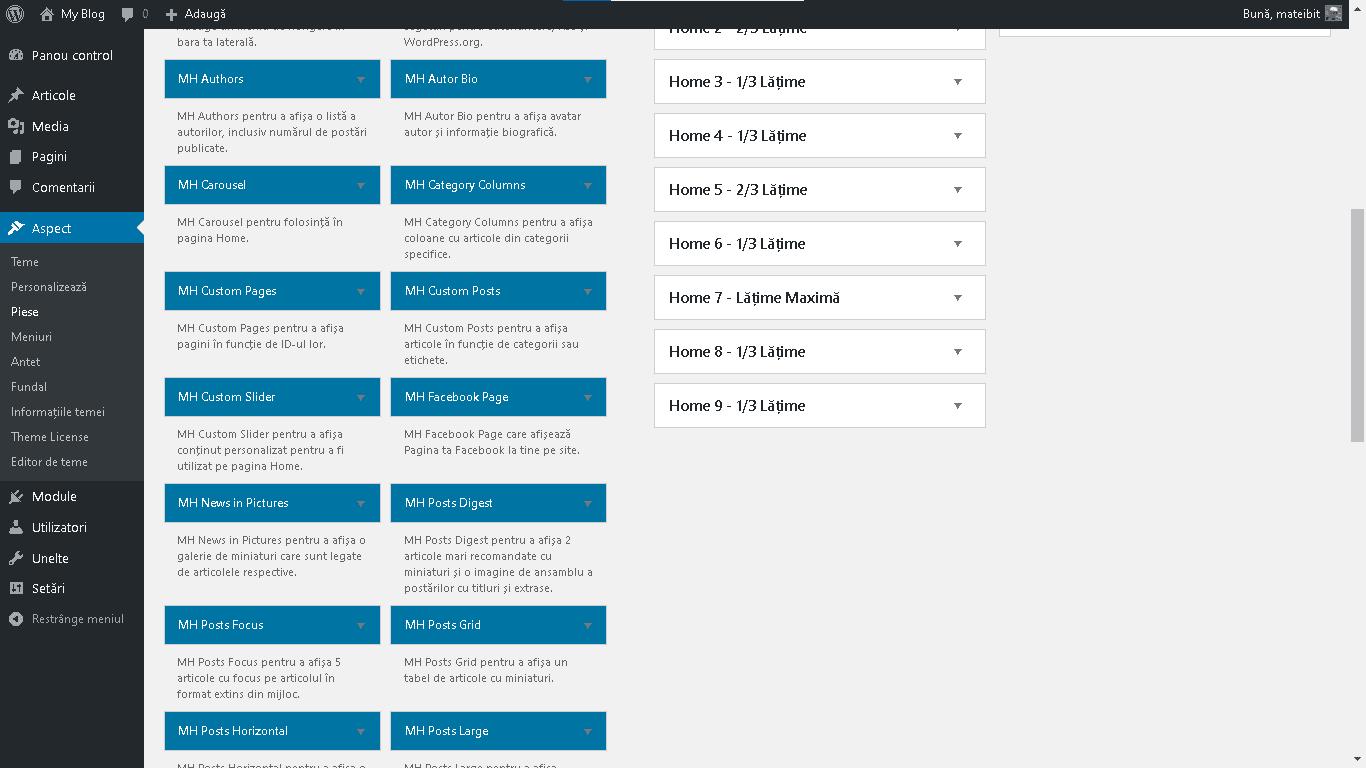Collapse the menu with Restrânge meniul
This screenshot has height=768, width=1366.
(x=66, y=619)
